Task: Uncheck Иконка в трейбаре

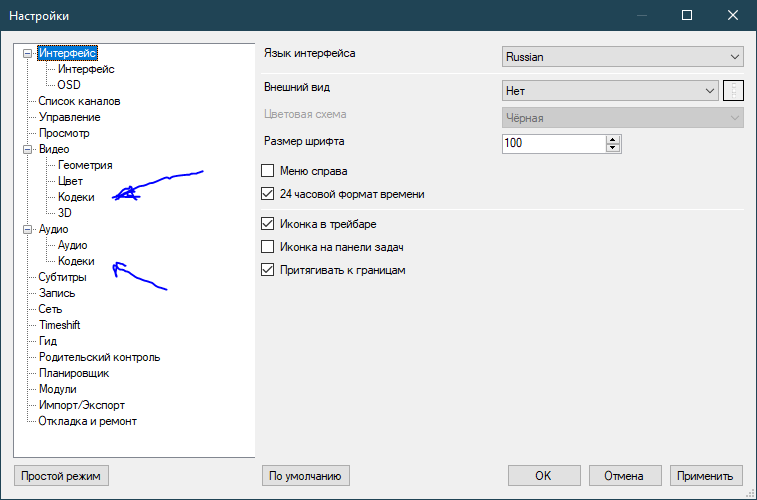Action: pyautogui.click(x=267, y=224)
